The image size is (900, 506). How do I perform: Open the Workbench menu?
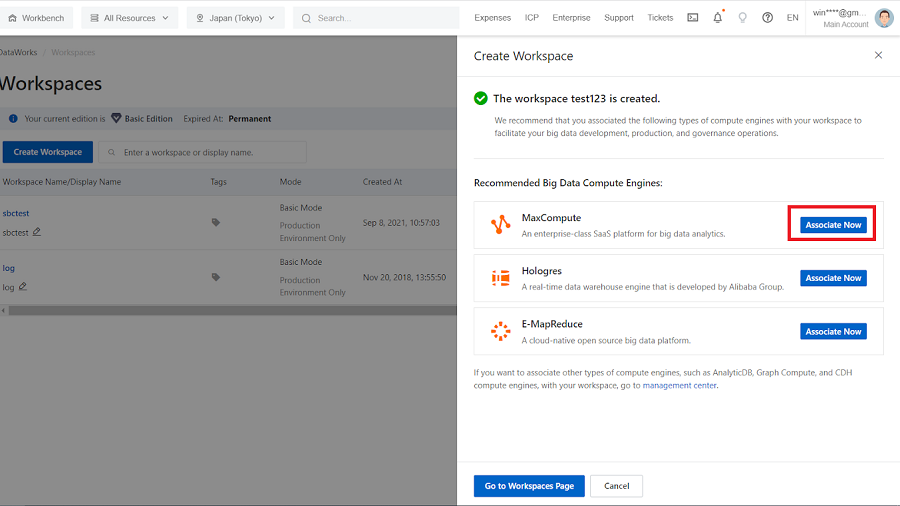36,18
